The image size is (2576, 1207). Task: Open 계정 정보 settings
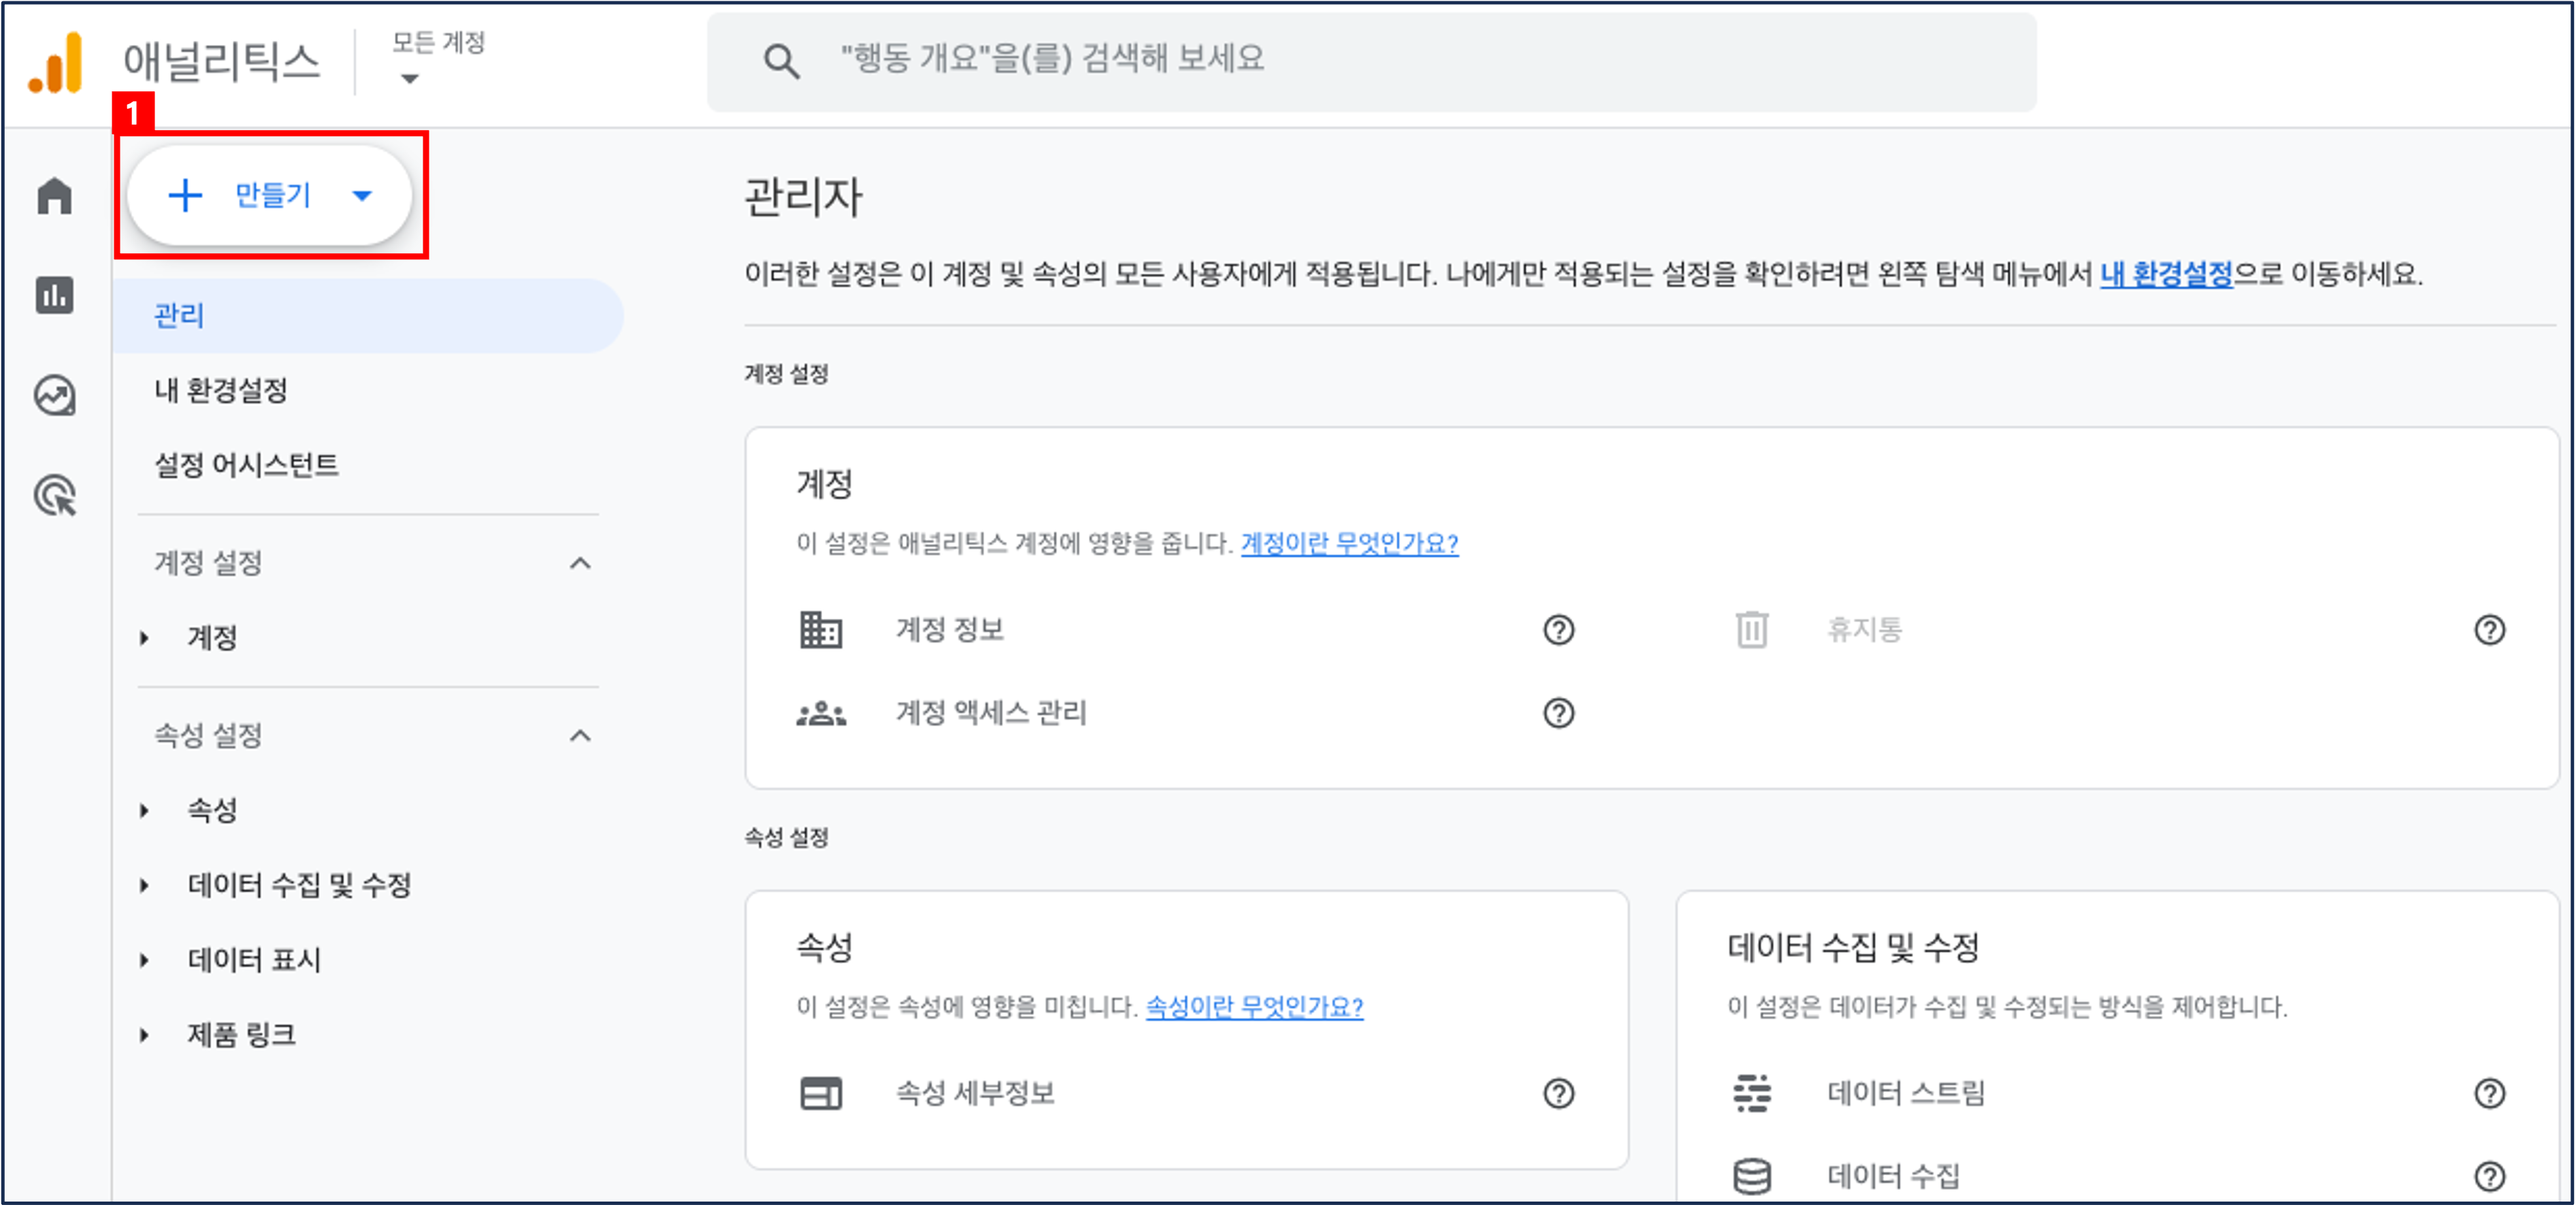click(950, 630)
